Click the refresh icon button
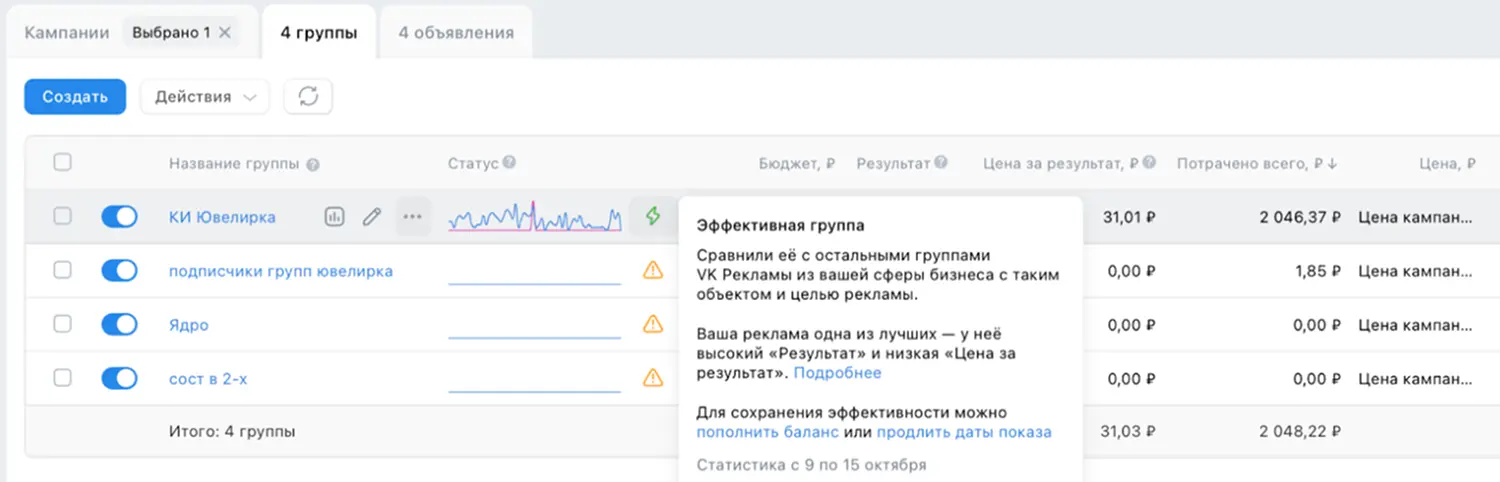This screenshot has height=482, width=1500. click(308, 97)
